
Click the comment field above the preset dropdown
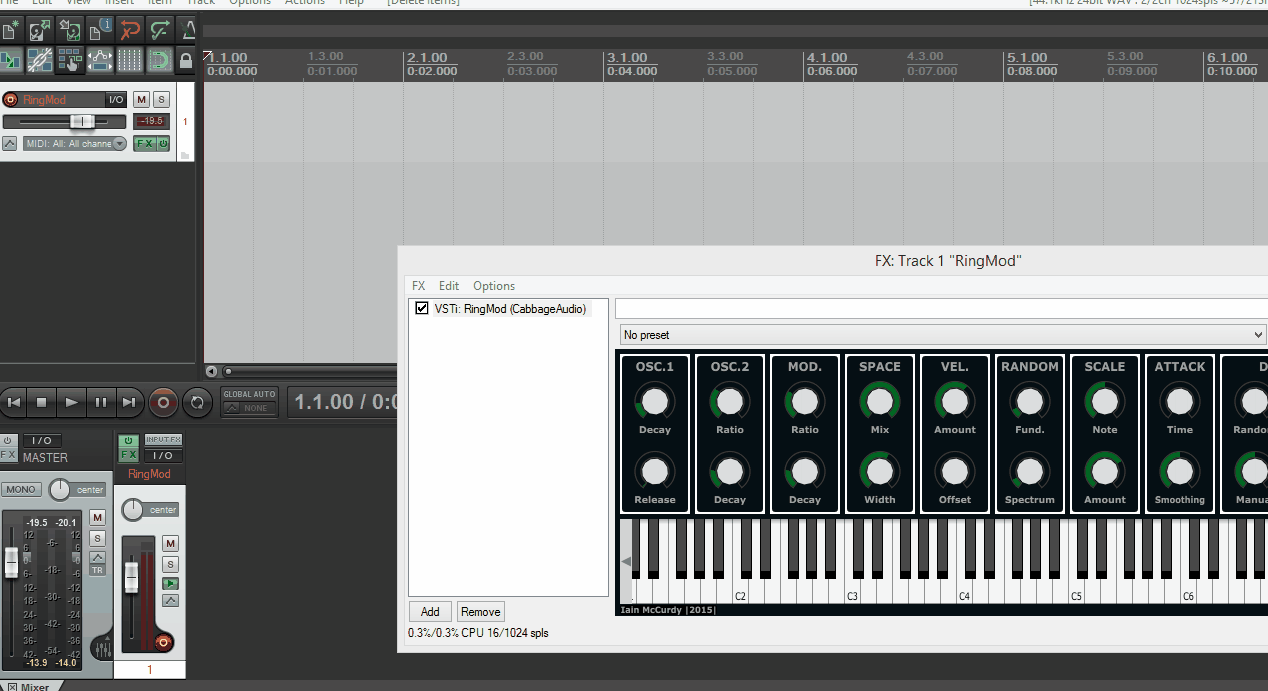click(941, 308)
